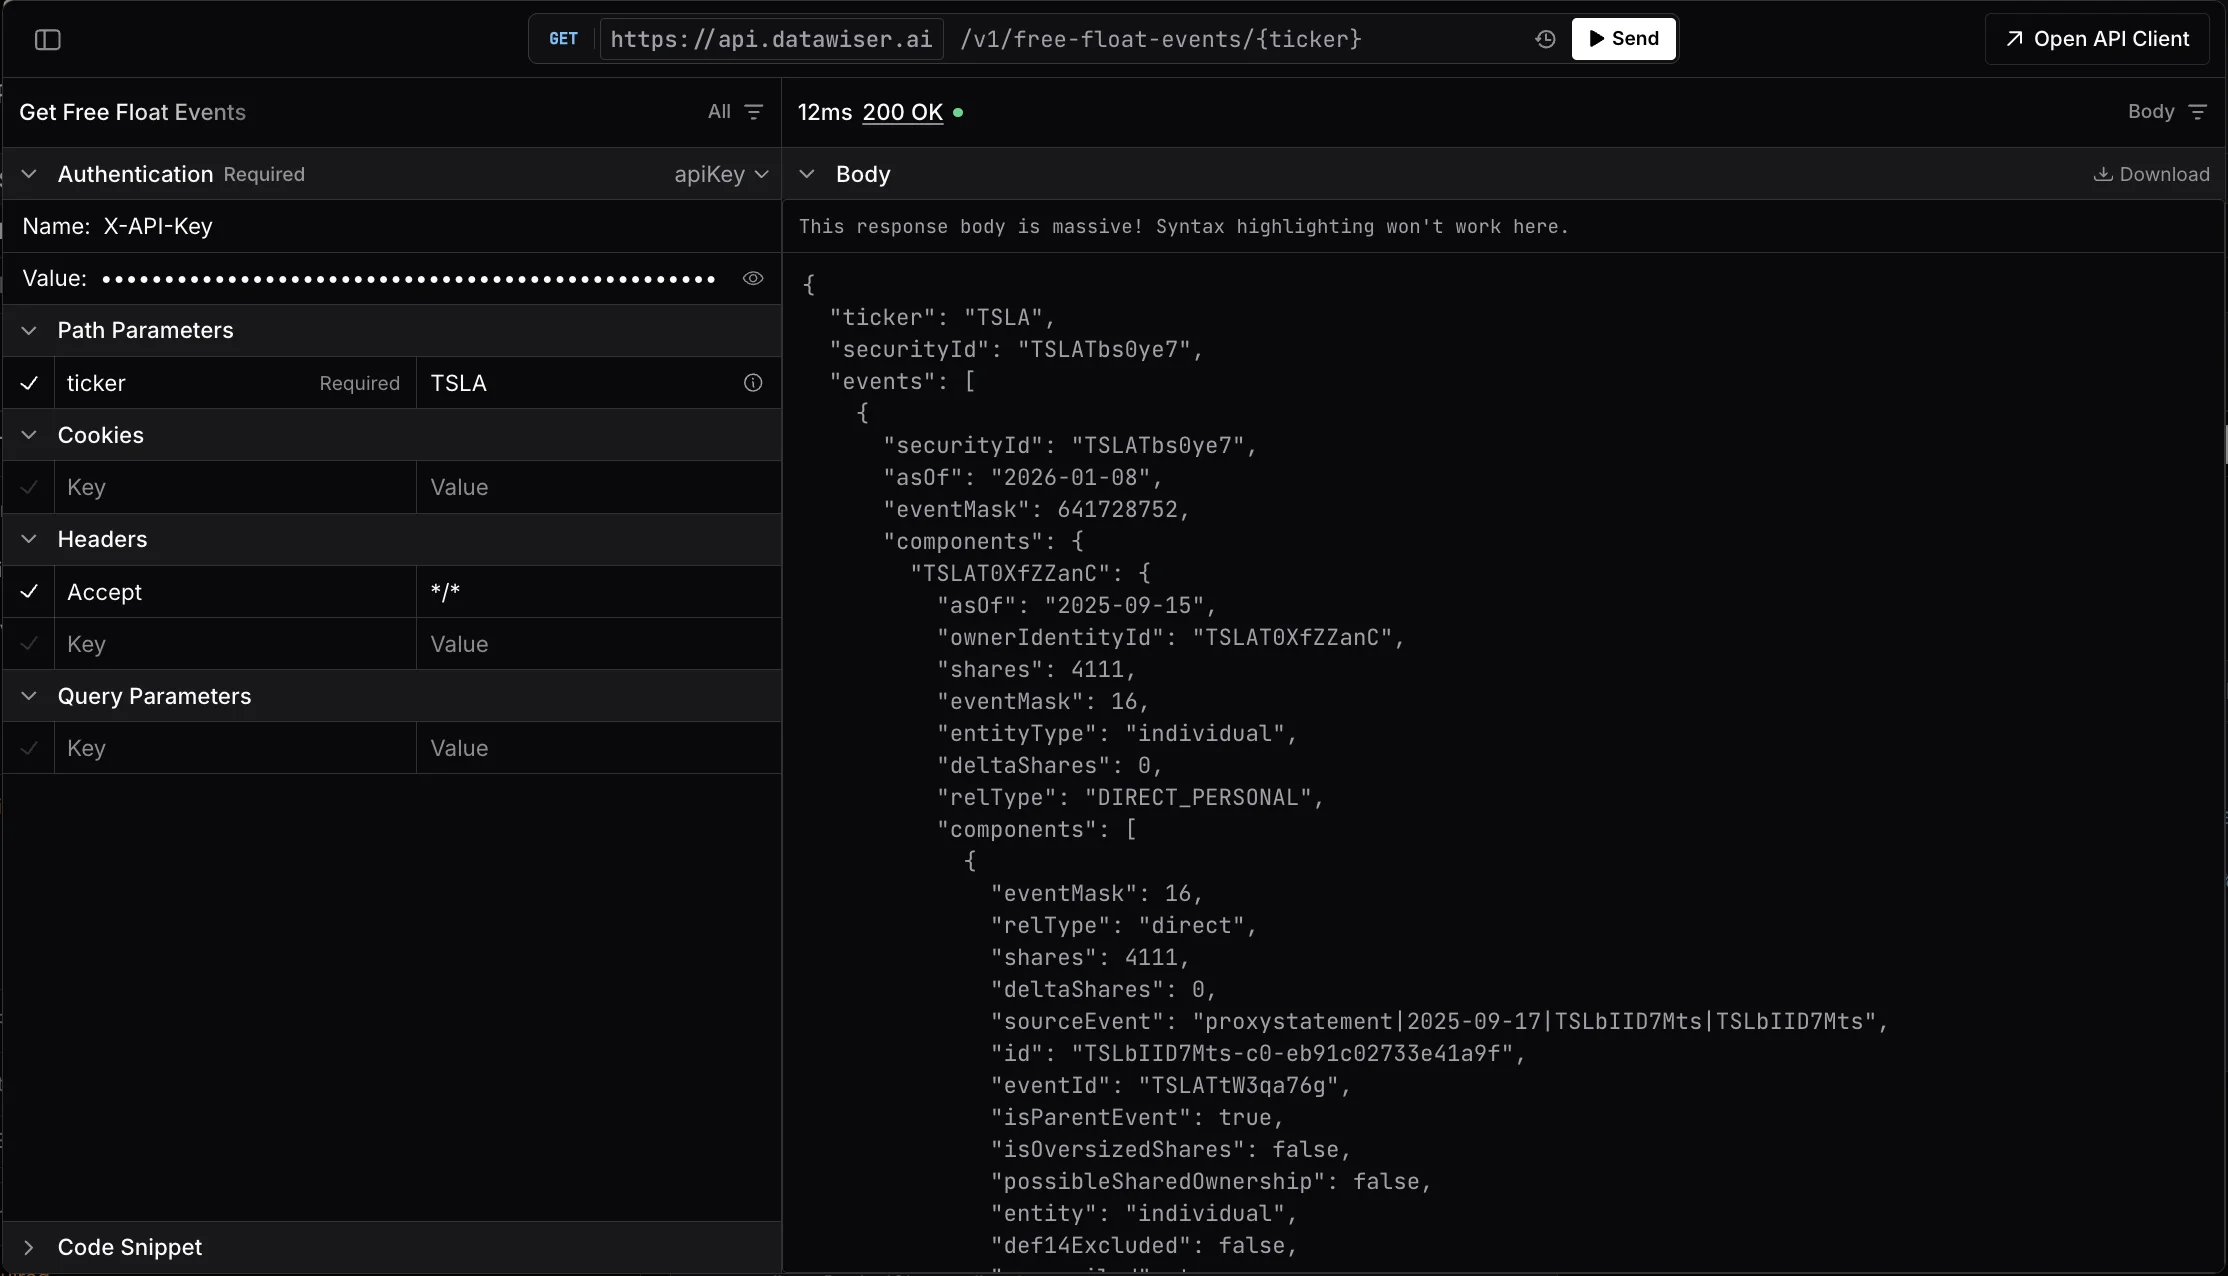Click the Send button
Image resolution: width=2228 pixels, height=1276 pixels.
coord(1623,39)
